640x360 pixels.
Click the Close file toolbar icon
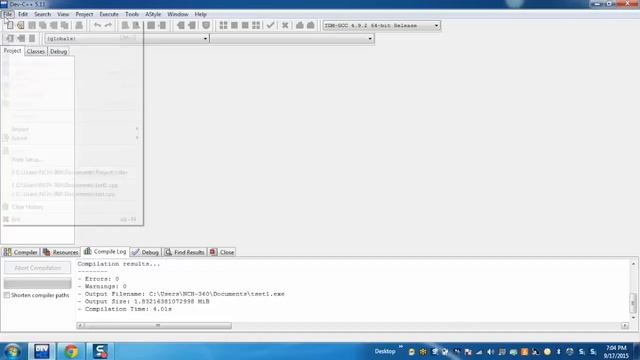point(53,25)
